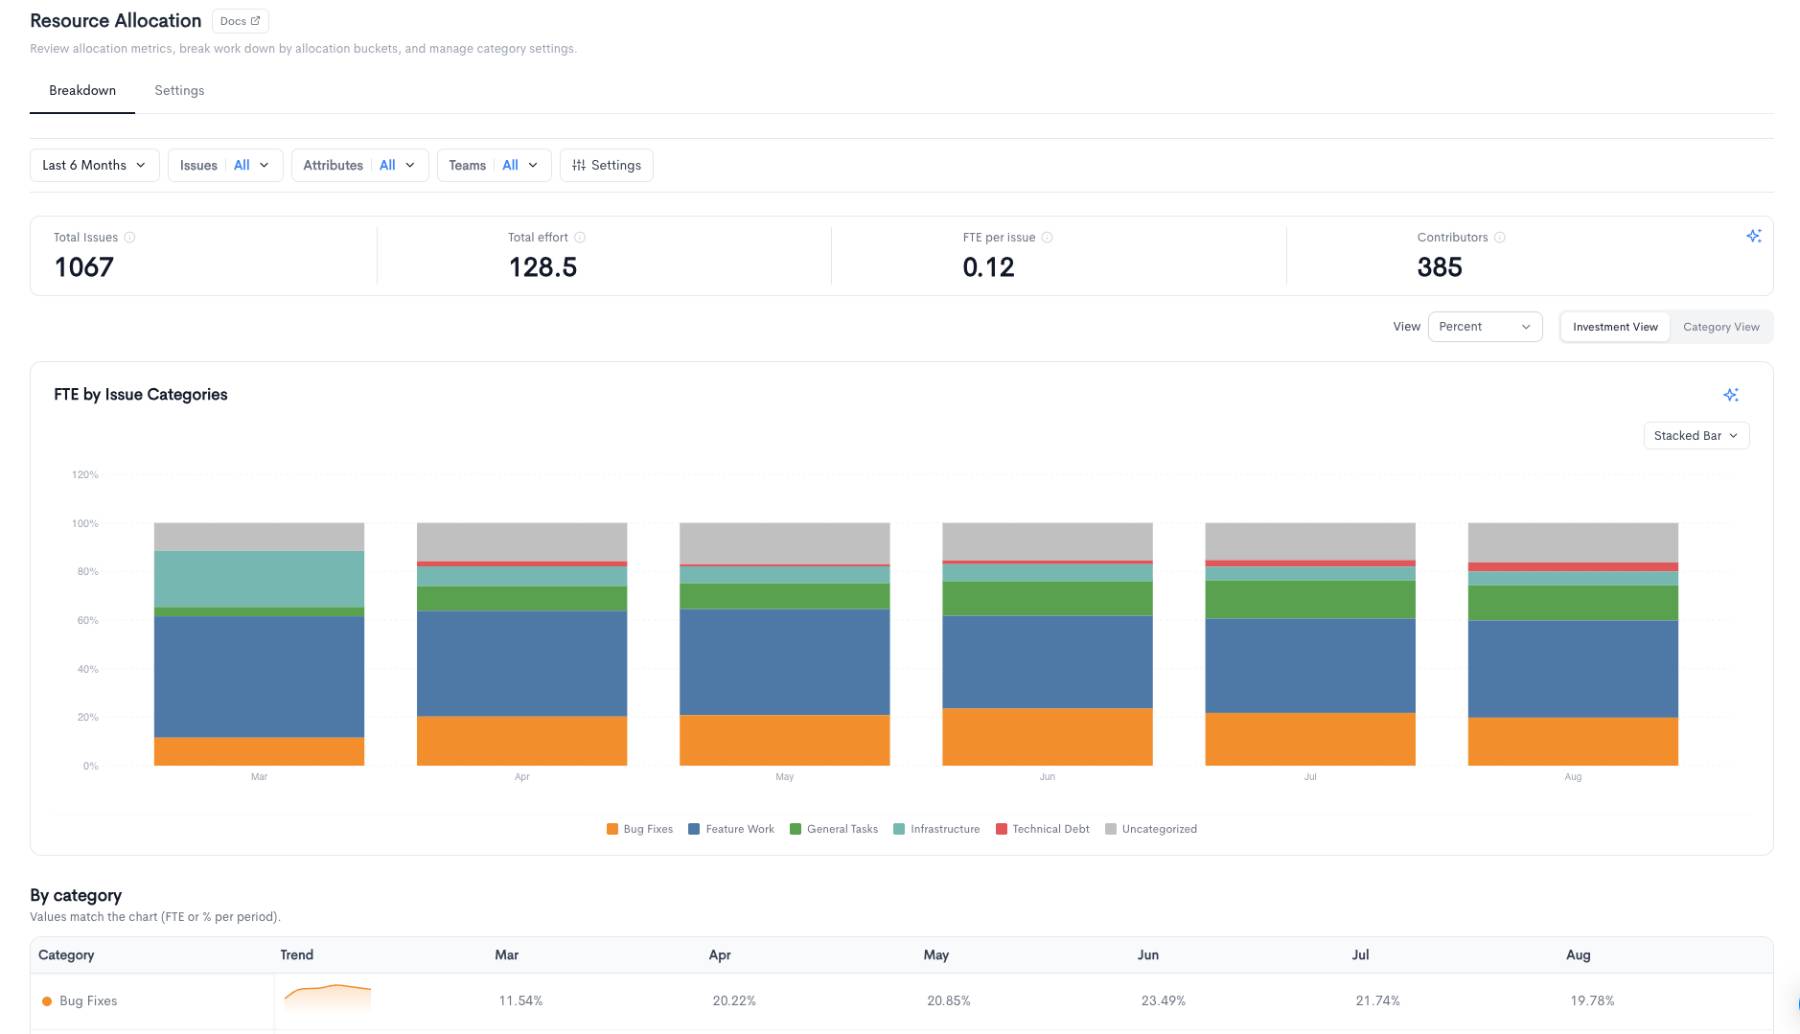Expand the Issues filter dropdown

point(225,165)
